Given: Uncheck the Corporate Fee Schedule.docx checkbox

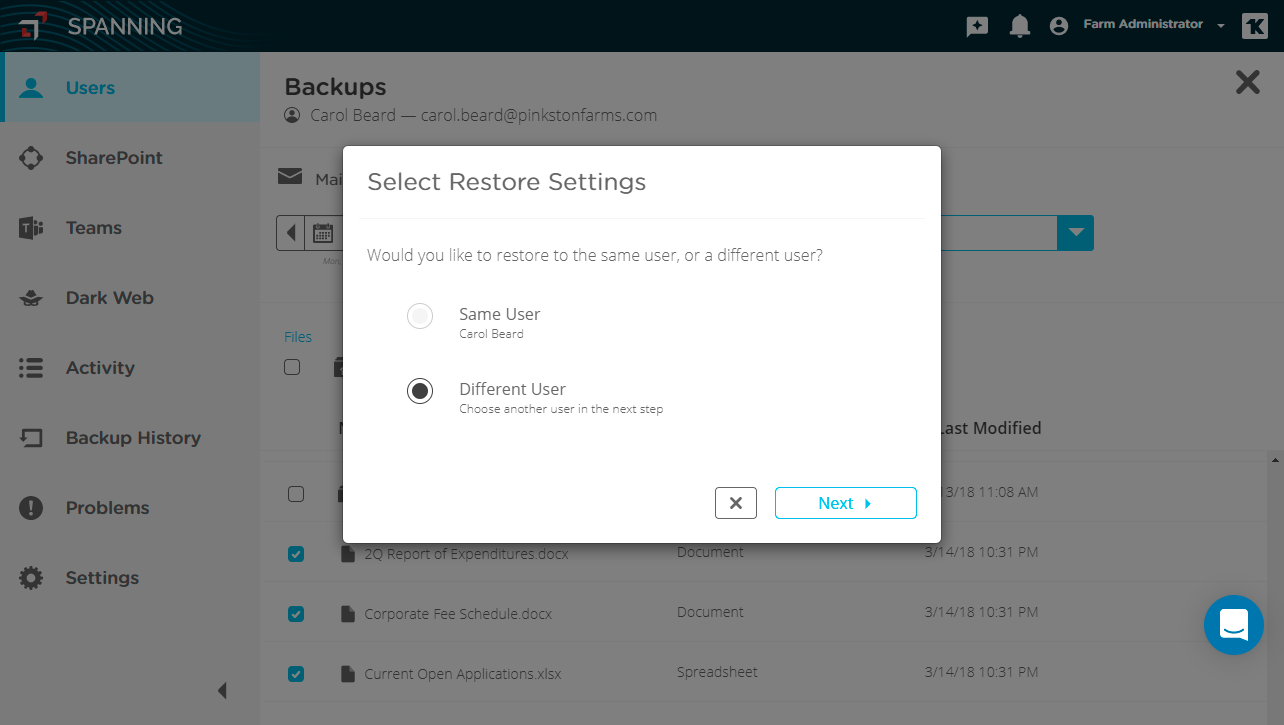Looking at the screenshot, I should 296,614.
